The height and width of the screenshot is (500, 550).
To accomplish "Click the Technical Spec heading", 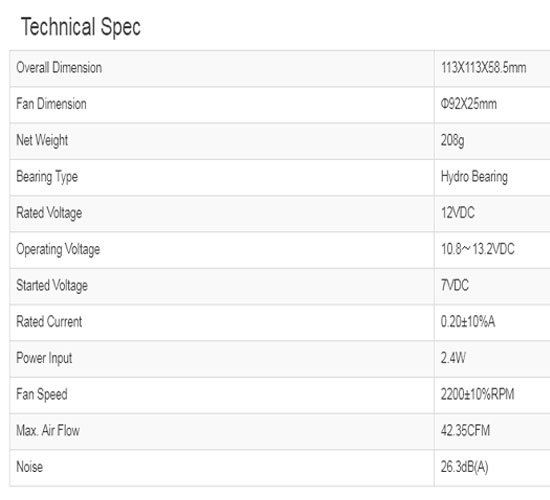I will [81, 27].
